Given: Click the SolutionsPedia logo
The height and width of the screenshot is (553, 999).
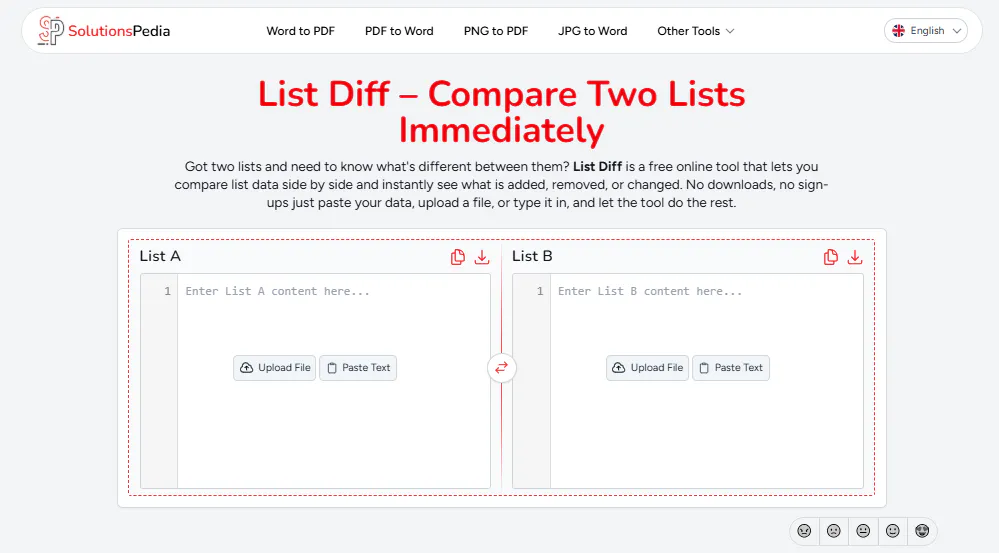Looking at the screenshot, I should [x=104, y=31].
